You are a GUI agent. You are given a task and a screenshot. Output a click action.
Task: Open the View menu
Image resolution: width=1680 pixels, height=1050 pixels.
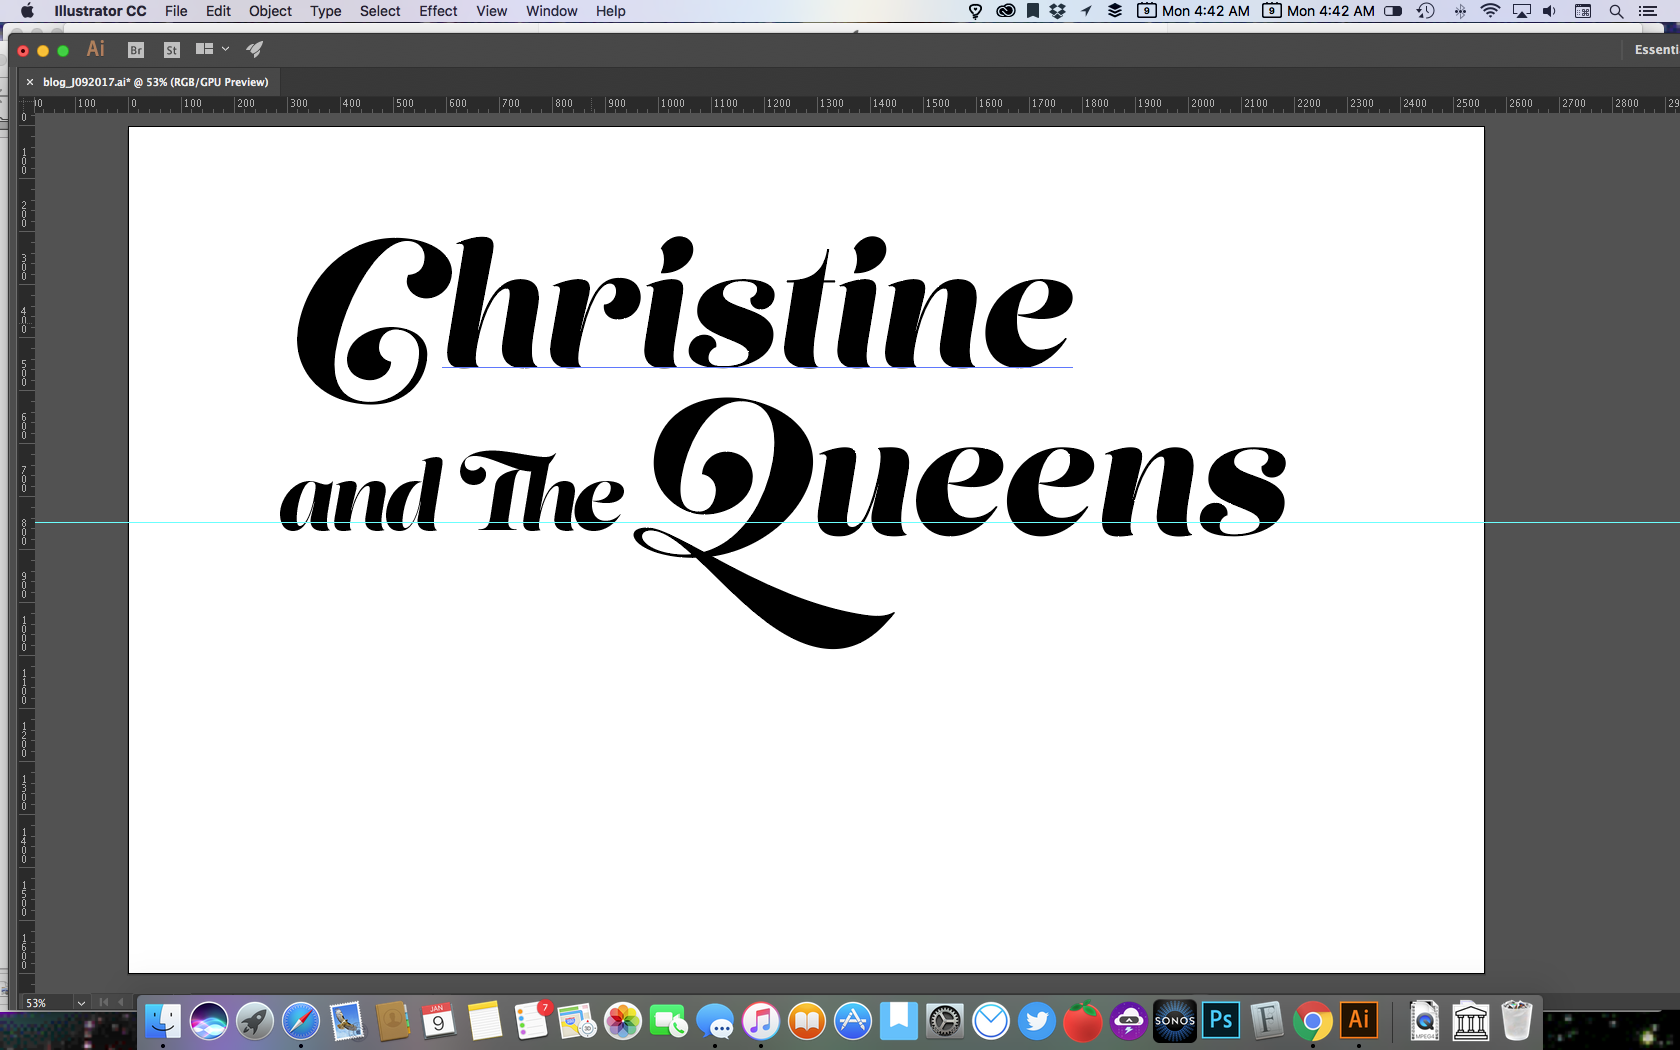491,11
